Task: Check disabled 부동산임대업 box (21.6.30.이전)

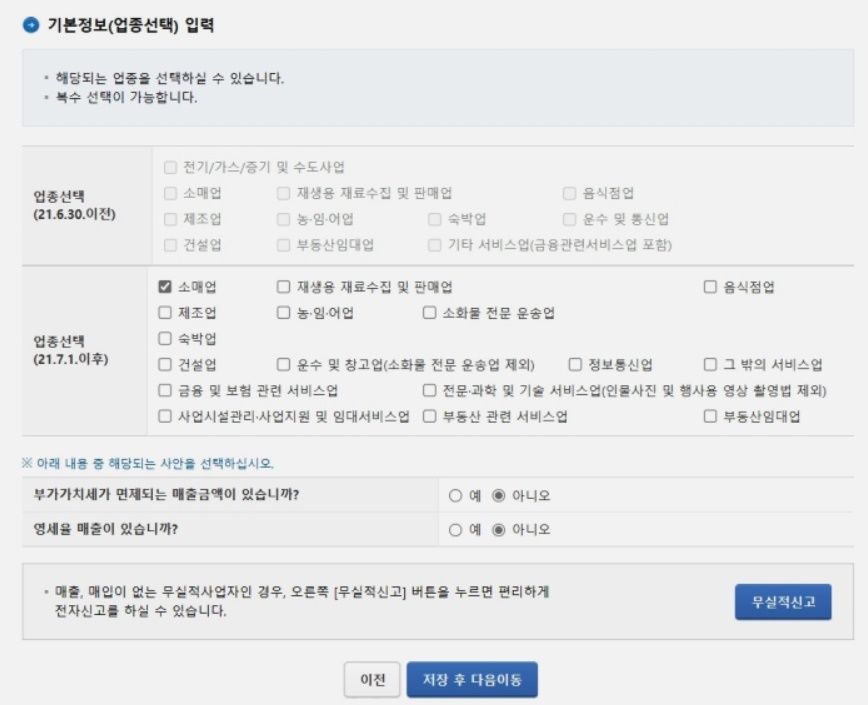Action: point(283,245)
